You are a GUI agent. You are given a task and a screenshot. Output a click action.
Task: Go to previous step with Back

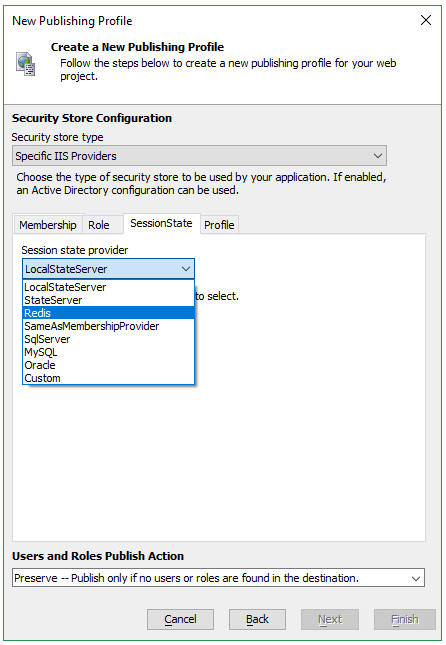pos(257,619)
